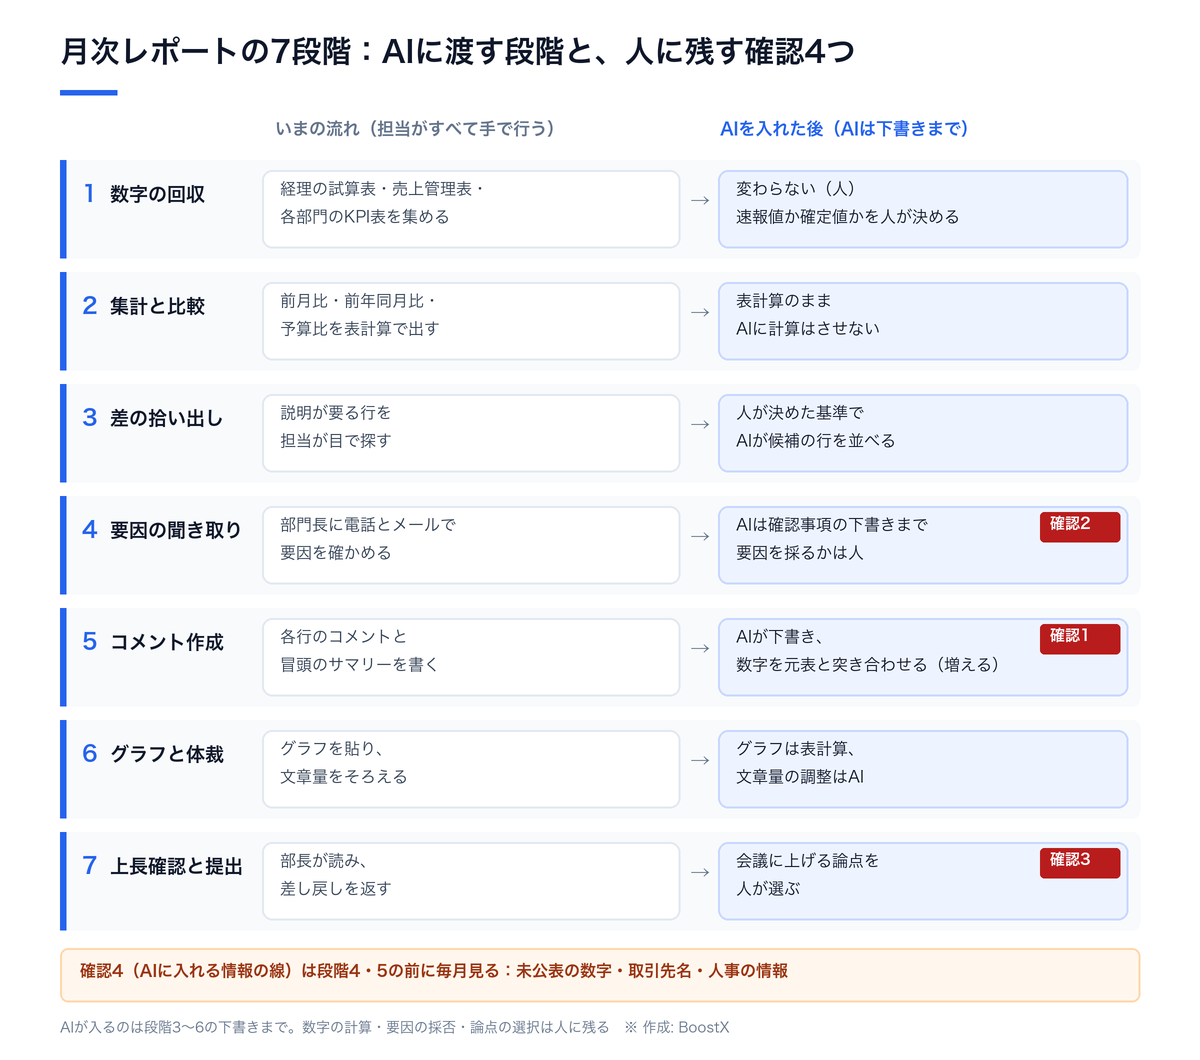This screenshot has height=1060, width=1200.
Task: Select AI box AIが下書き、数字を元表と
Action: (923, 657)
